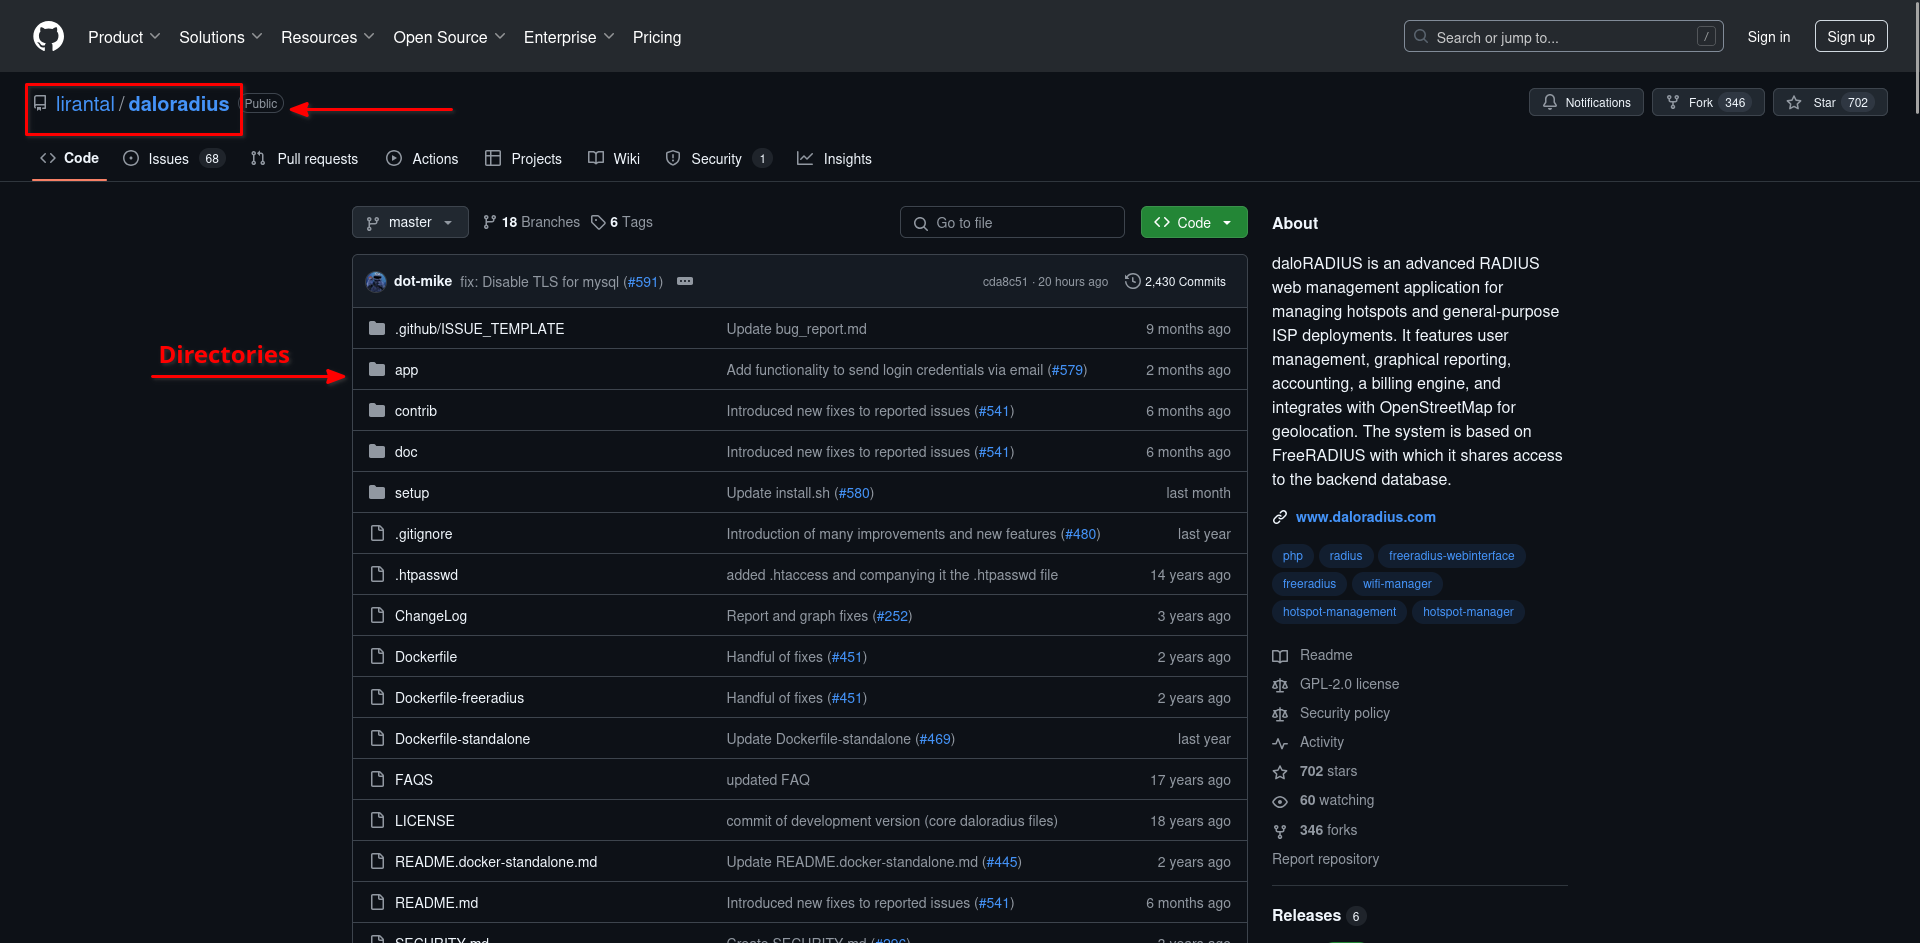Click the tag icon beside 6 Tags
Screen dimensions: 1920x943
click(x=598, y=223)
